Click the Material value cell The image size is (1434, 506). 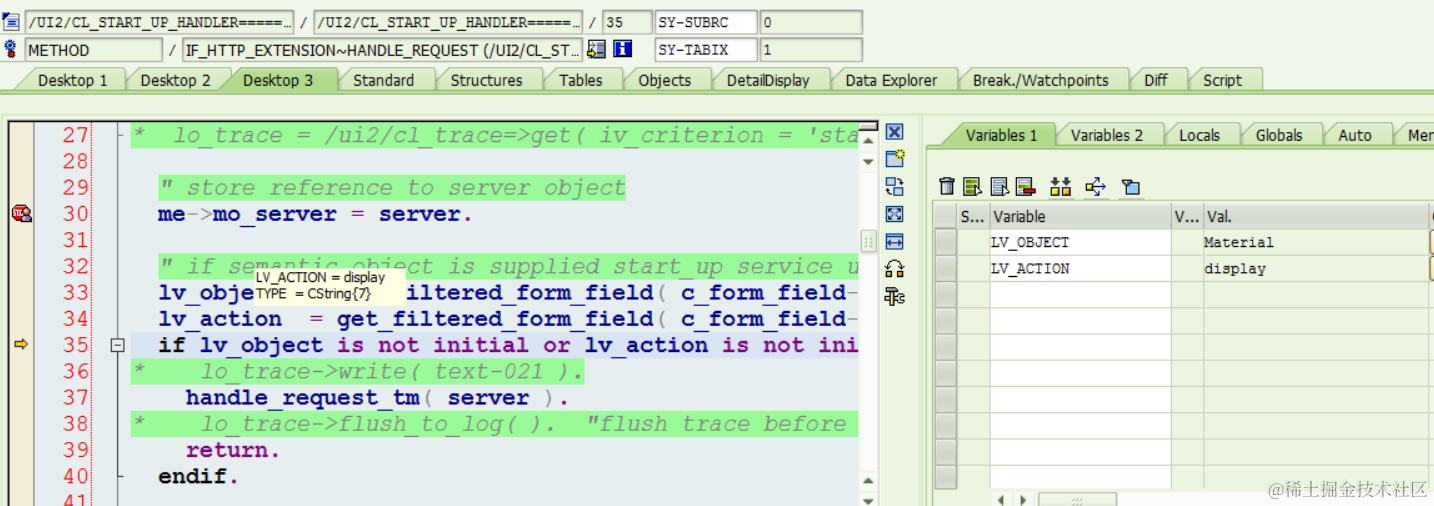click(1316, 242)
